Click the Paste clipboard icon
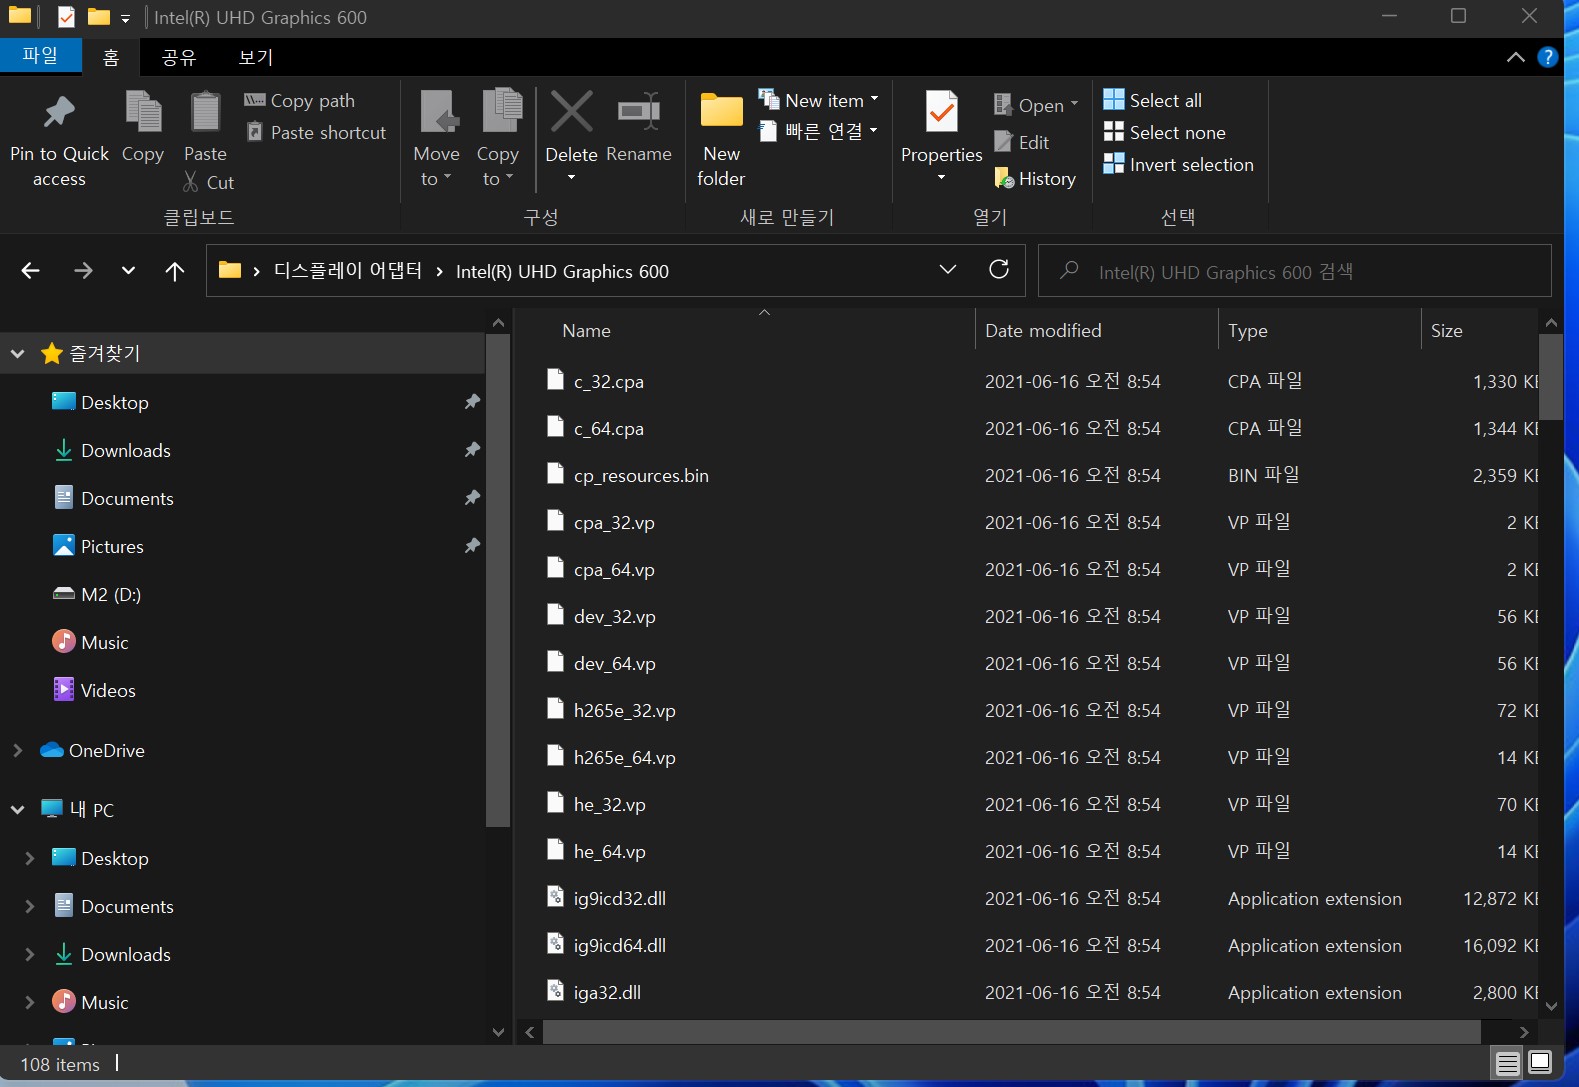 (205, 111)
